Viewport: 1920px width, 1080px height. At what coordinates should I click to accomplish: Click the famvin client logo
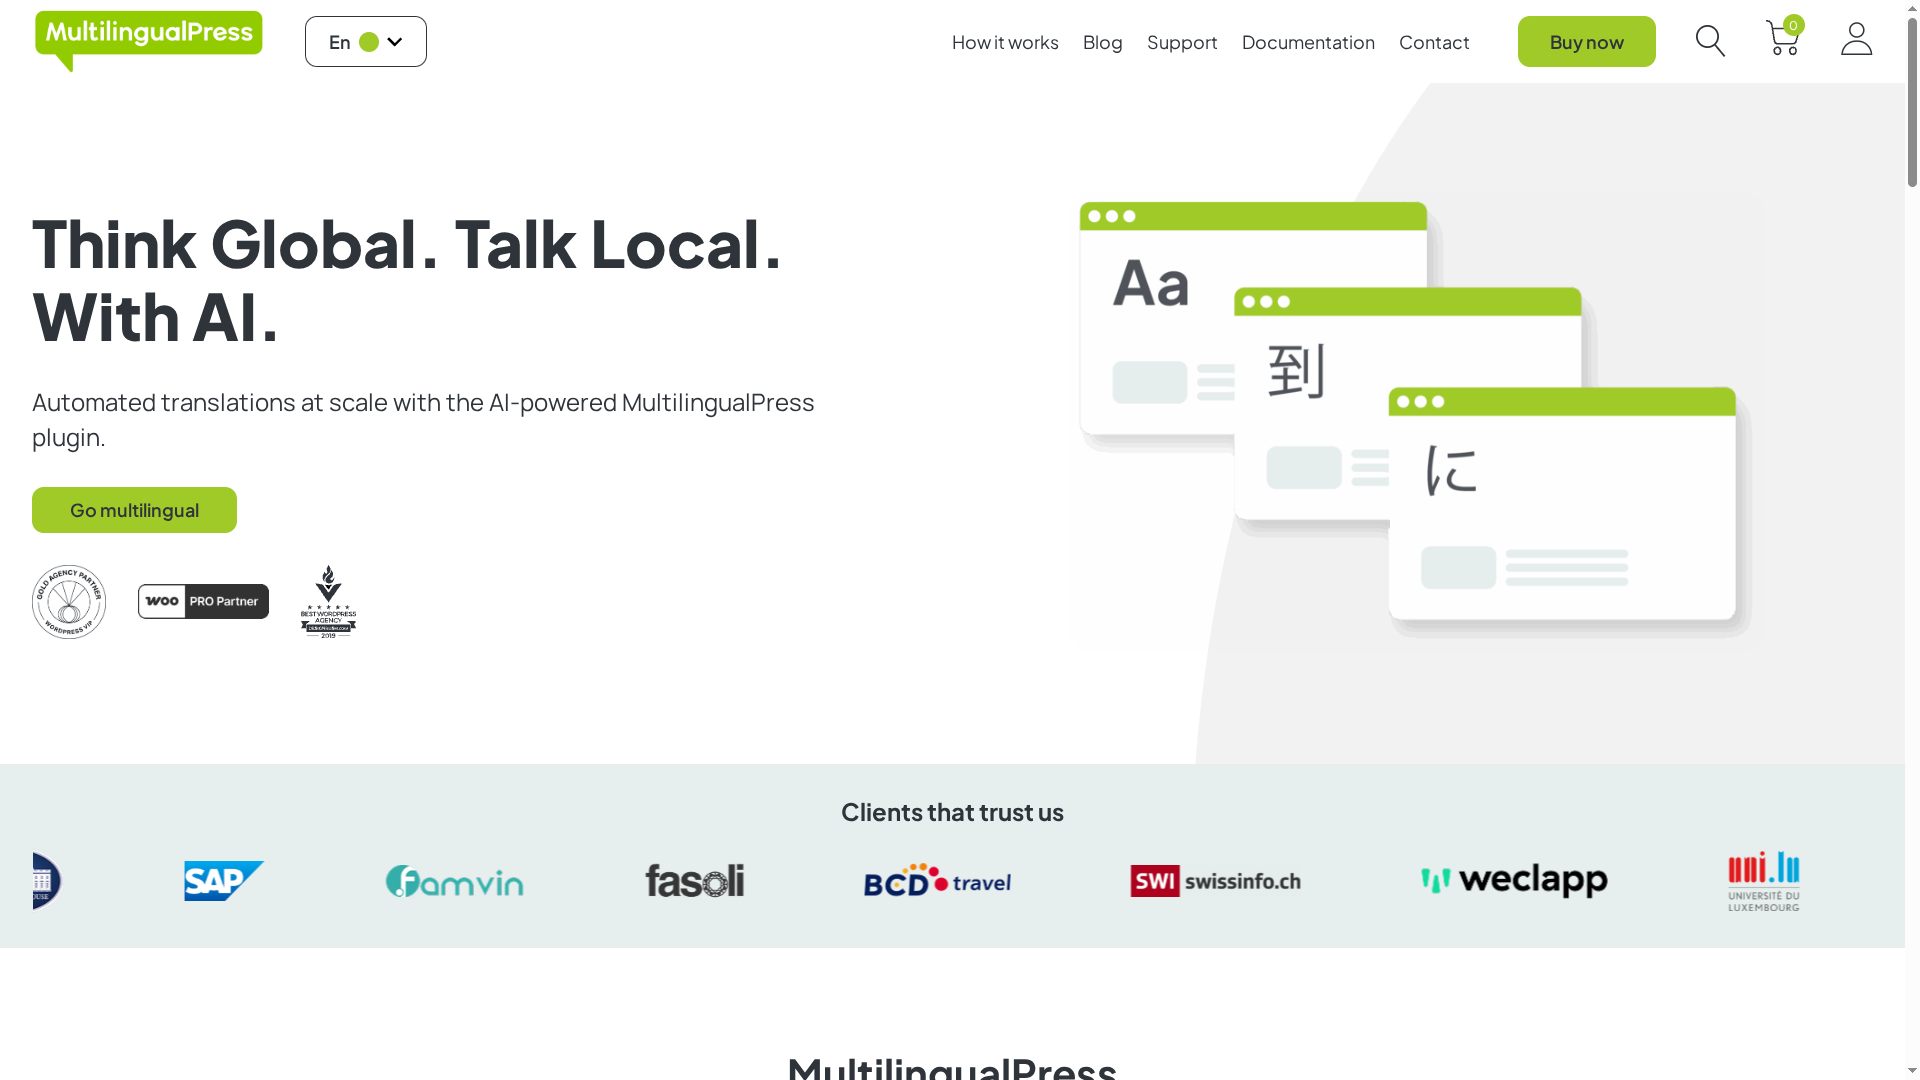pos(453,881)
